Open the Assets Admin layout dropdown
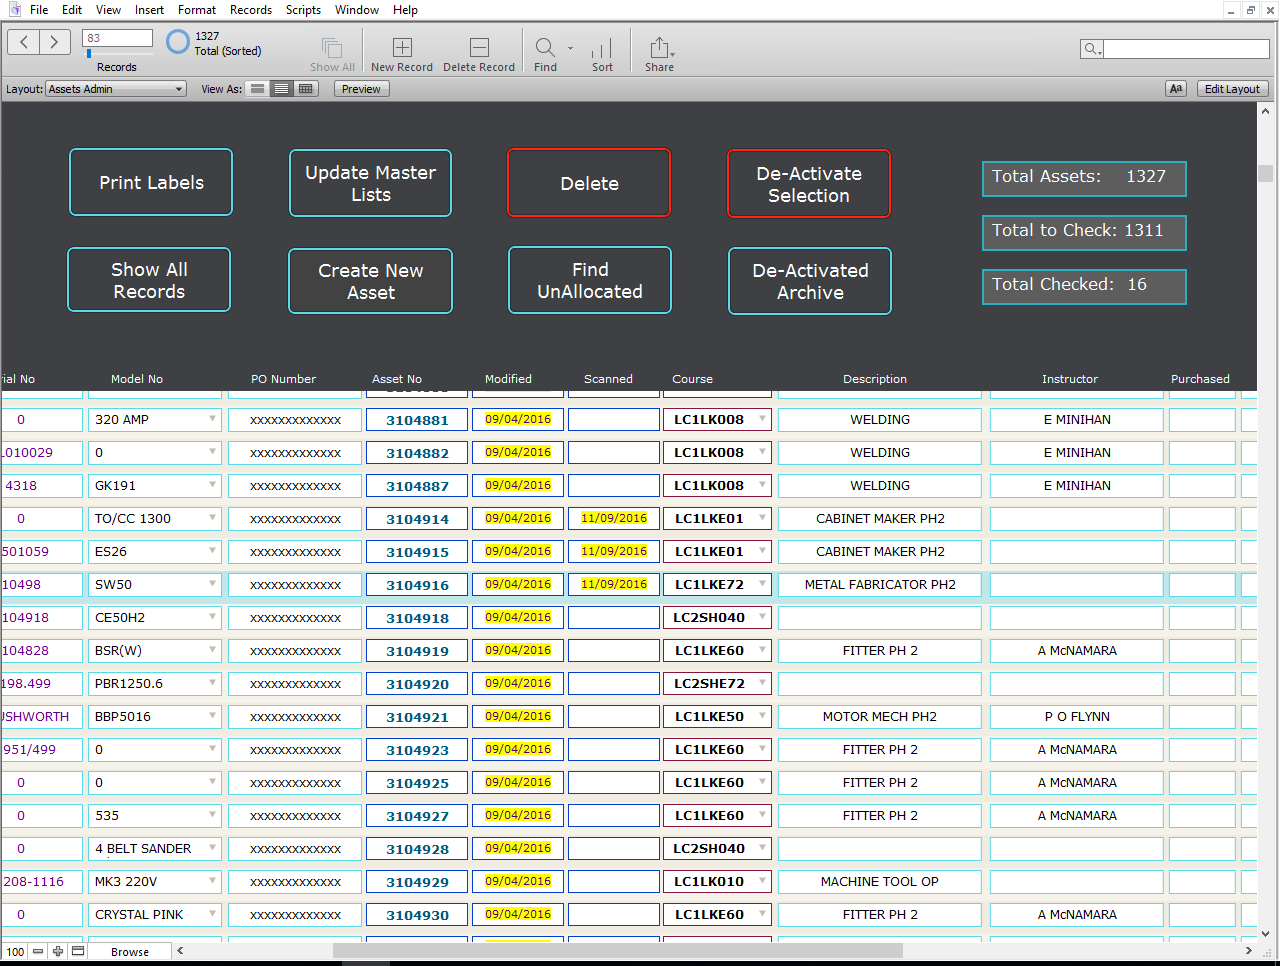 116,89
